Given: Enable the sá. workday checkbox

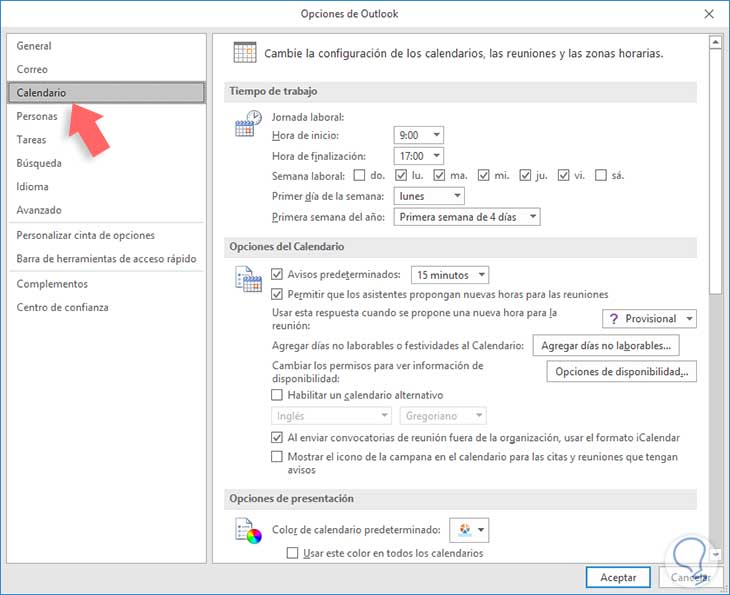Looking at the screenshot, I should pyautogui.click(x=601, y=175).
